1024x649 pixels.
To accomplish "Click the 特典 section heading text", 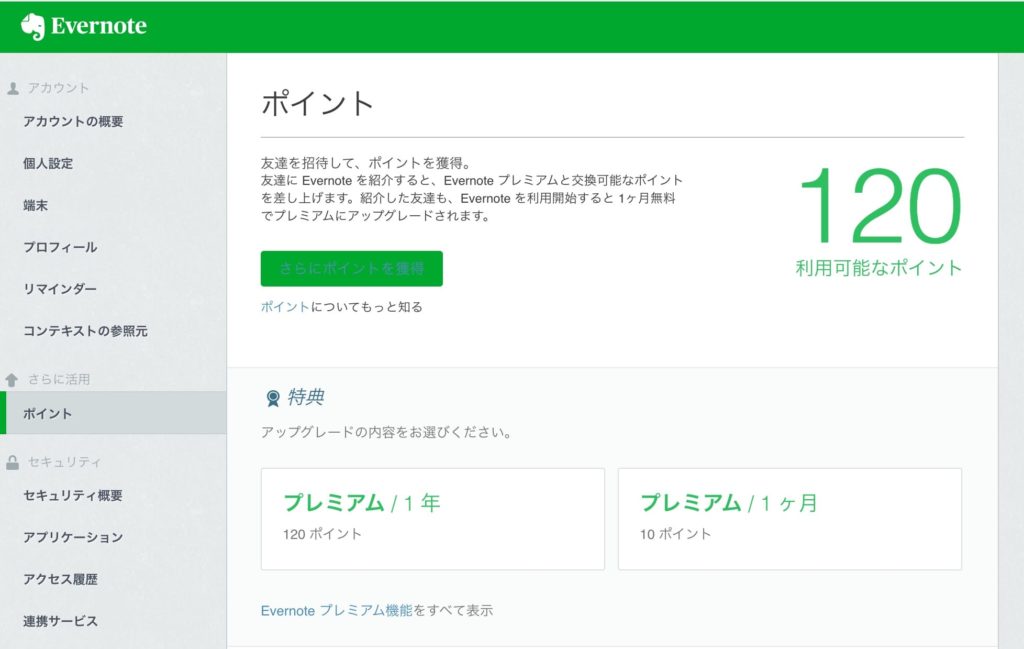I will [x=306, y=397].
